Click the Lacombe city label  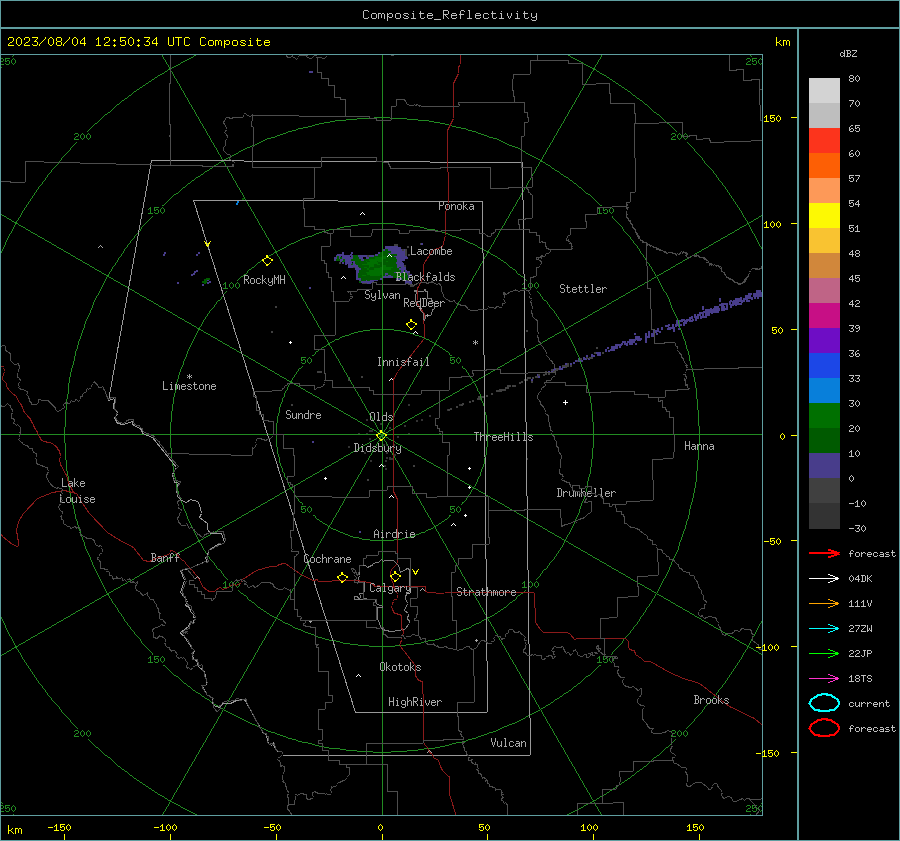pos(431,251)
